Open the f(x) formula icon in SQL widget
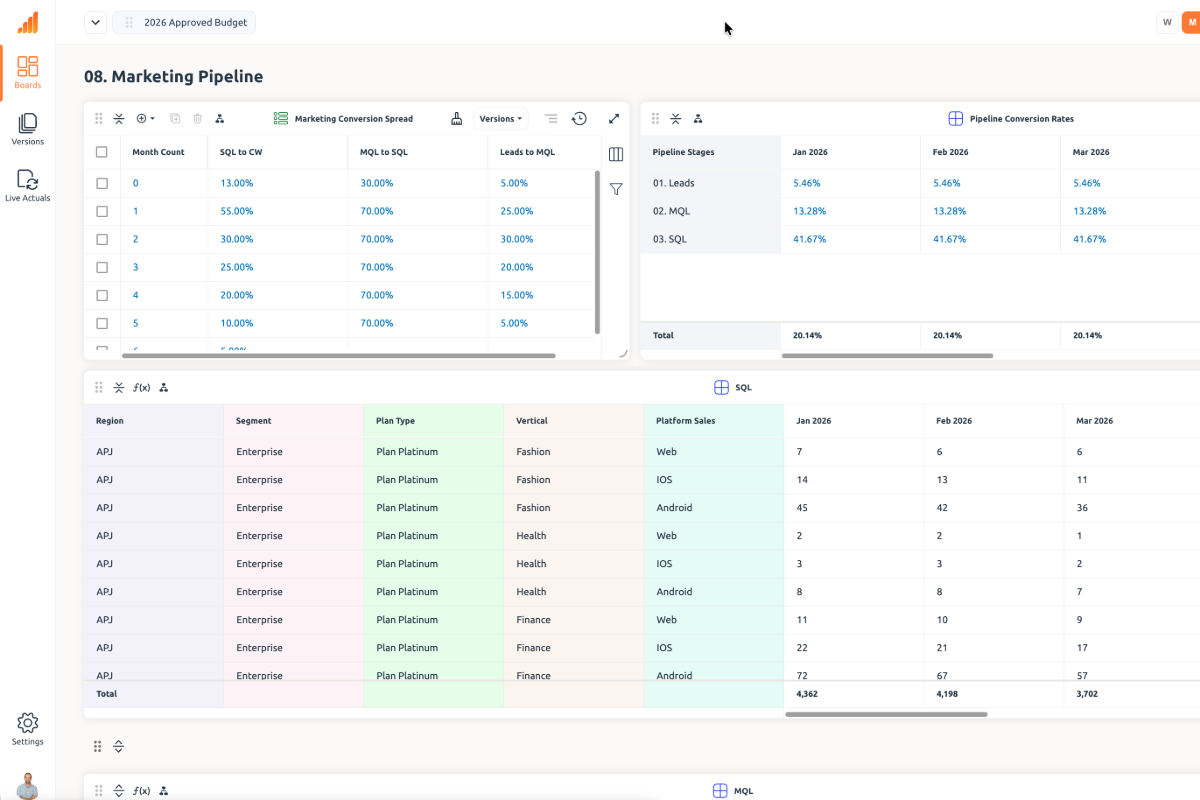This screenshot has height=800, width=1200. (142, 387)
